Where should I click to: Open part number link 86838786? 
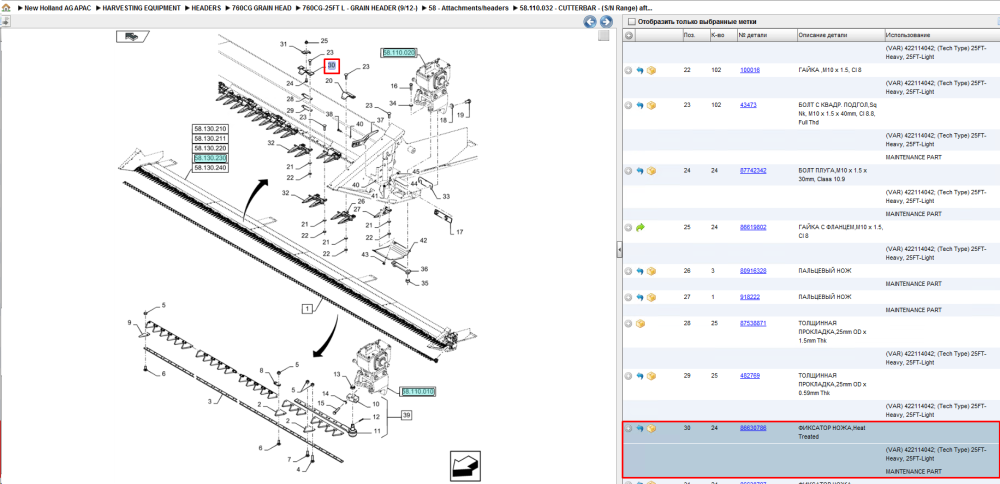753,429
